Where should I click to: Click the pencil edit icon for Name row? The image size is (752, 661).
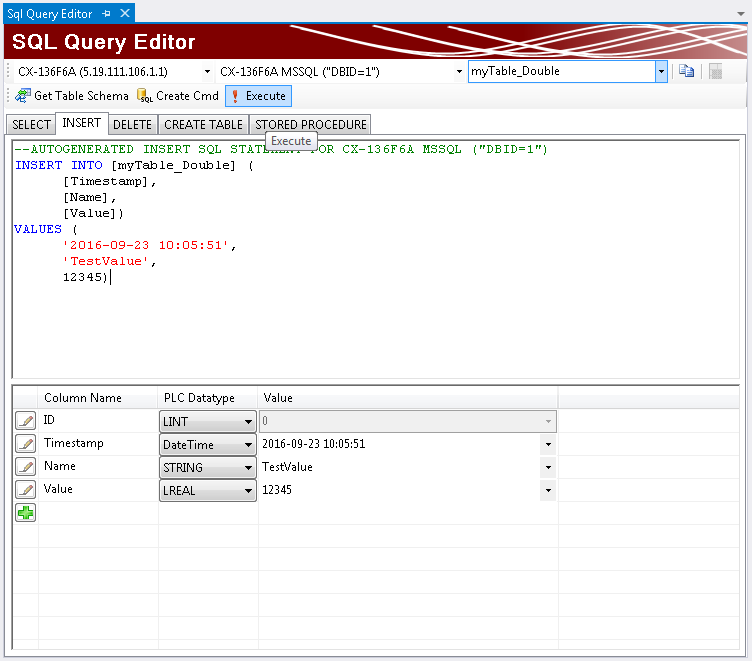pos(25,467)
